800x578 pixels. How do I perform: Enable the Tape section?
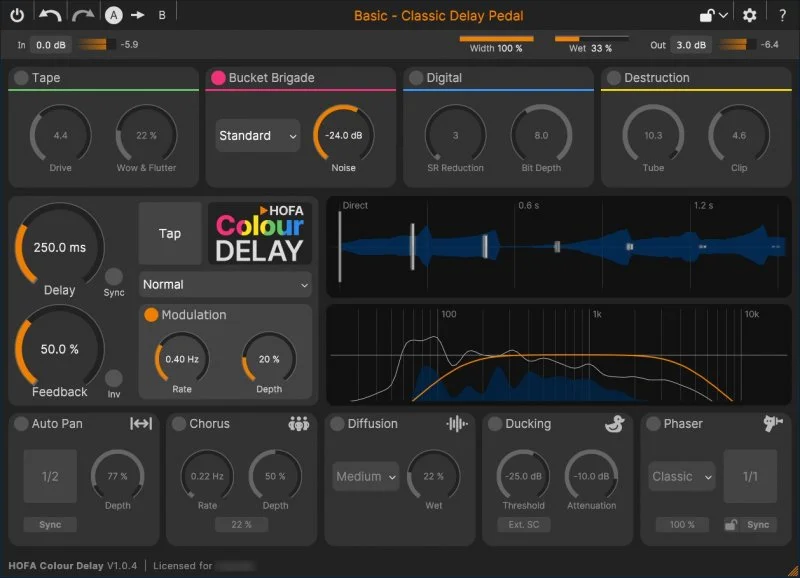21,78
